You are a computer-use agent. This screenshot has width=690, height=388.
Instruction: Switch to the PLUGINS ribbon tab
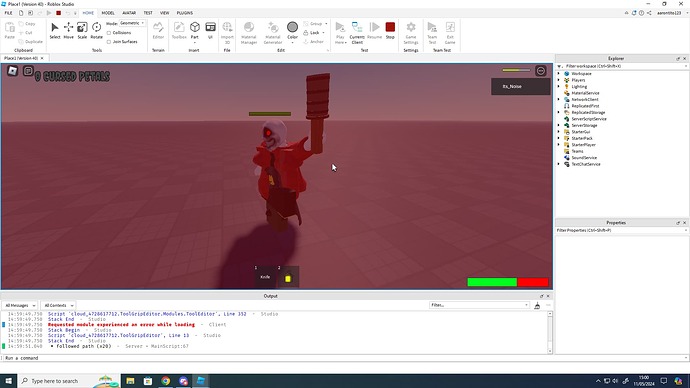[185, 13]
